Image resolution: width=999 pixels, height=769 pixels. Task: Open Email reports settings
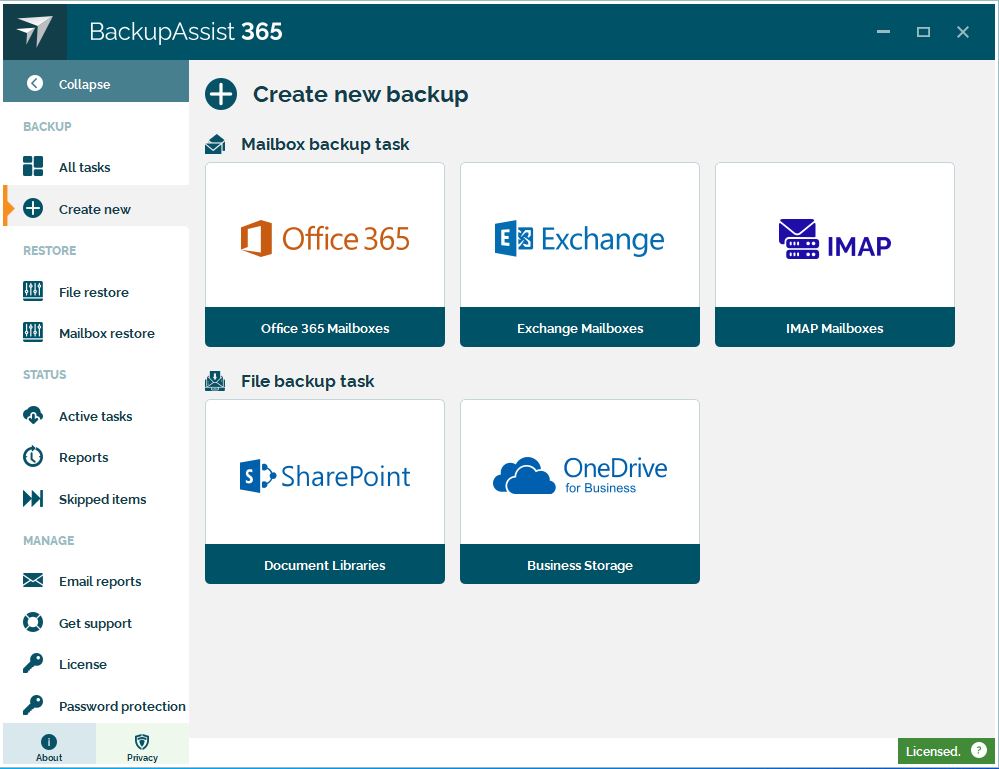tap(96, 581)
